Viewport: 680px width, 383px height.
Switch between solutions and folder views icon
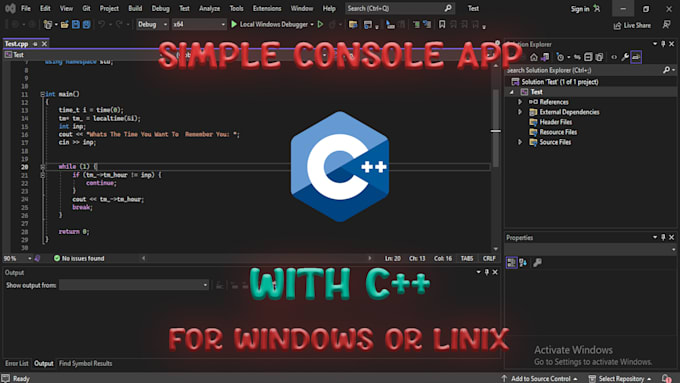click(x=545, y=57)
